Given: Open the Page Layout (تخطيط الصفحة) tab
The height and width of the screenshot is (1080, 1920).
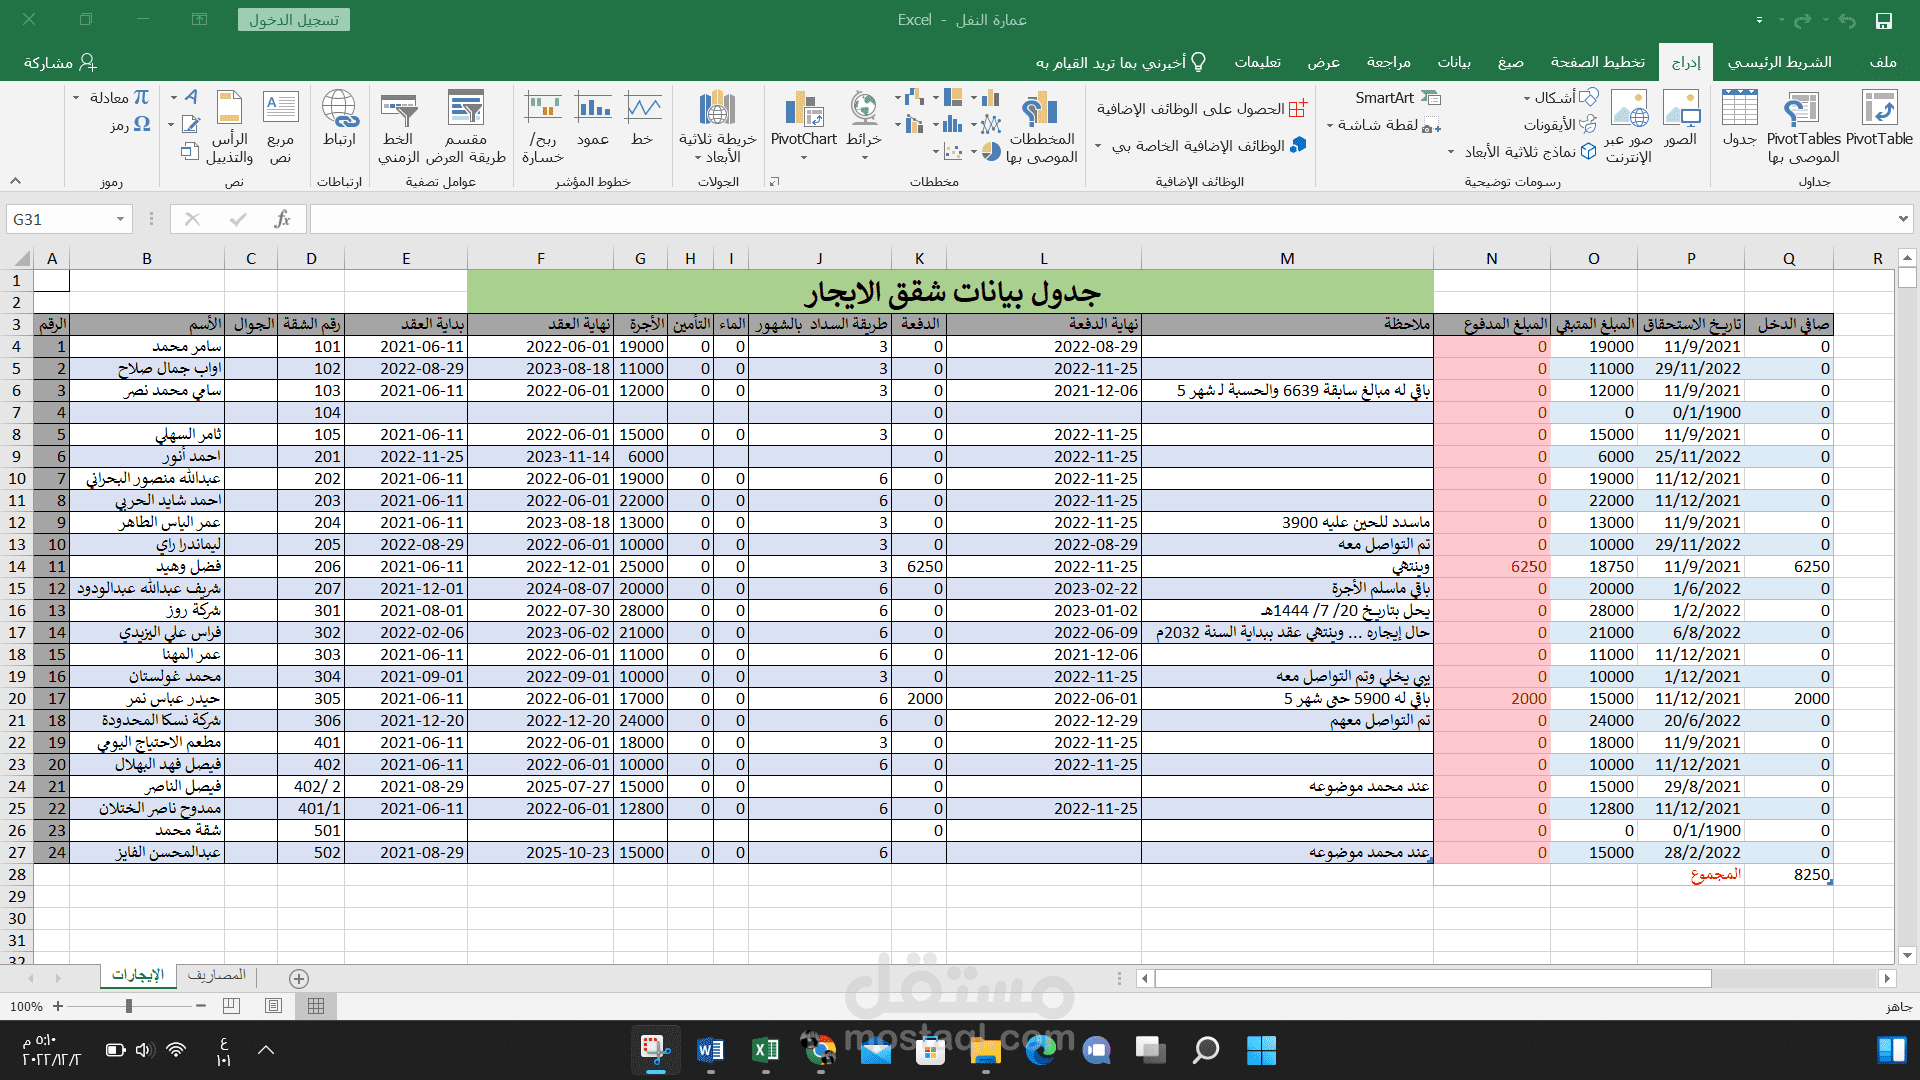Looking at the screenshot, I should (x=1597, y=62).
